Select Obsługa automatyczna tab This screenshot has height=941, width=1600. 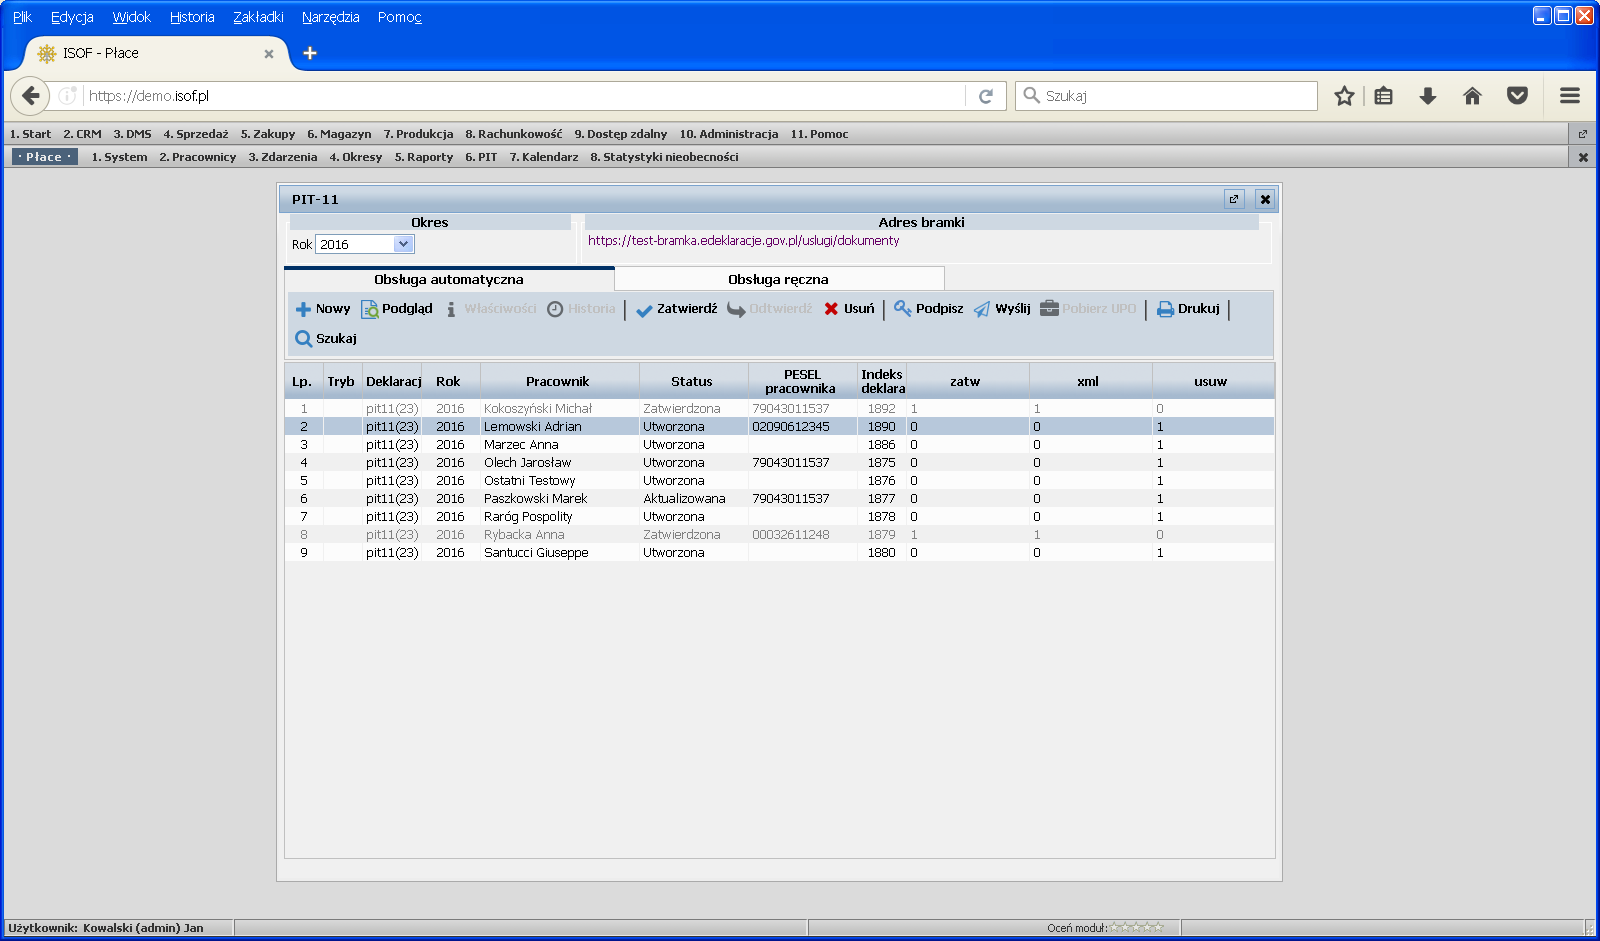(449, 280)
